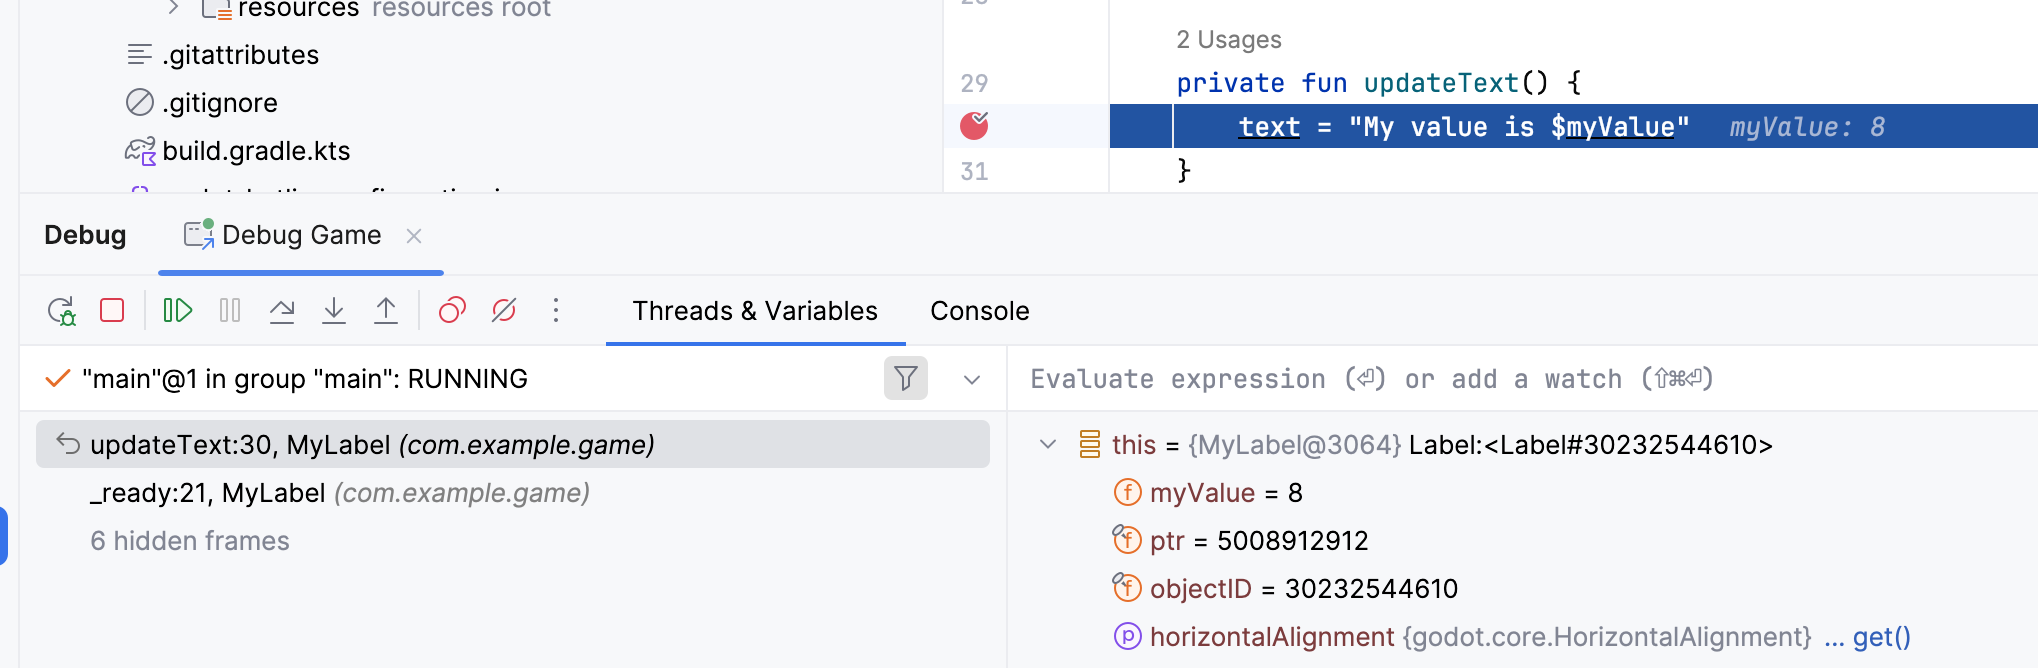Open the thread selector dropdown
This screenshot has height=668, width=2038.
point(972,380)
